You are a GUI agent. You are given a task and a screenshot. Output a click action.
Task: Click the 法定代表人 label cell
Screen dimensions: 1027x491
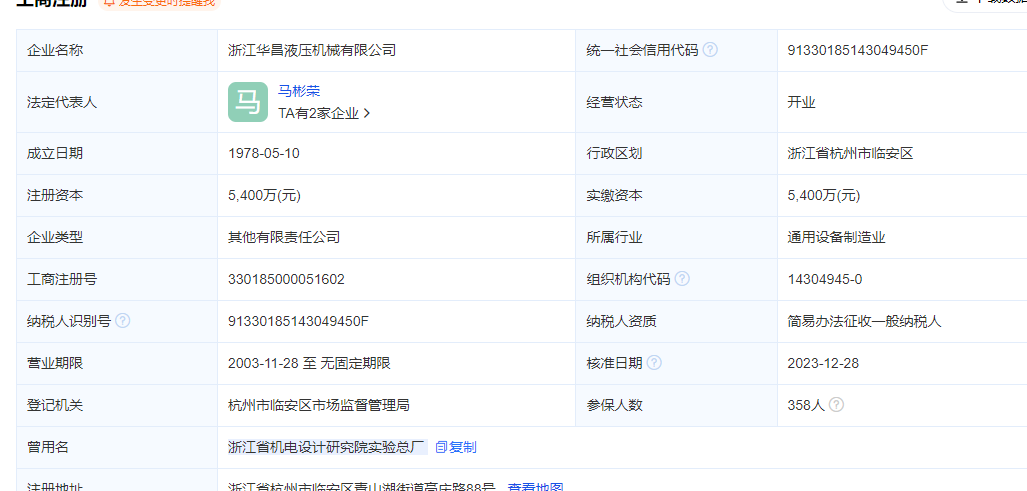coord(117,102)
